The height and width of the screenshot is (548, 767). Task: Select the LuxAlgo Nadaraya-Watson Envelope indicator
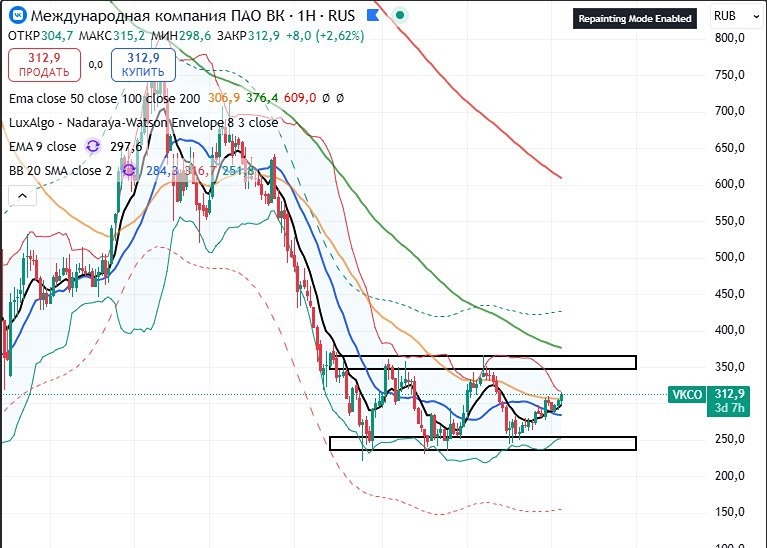tap(143, 122)
